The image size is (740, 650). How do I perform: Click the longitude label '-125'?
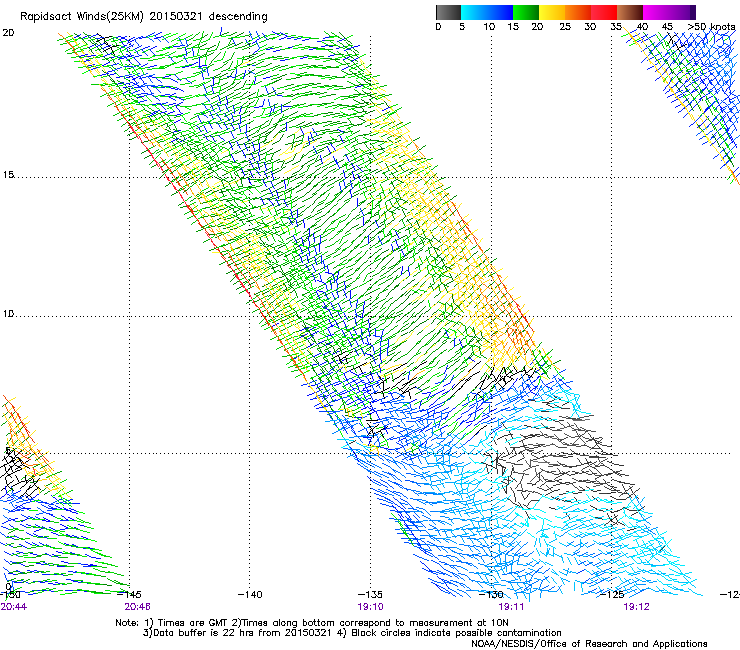click(x=612, y=594)
